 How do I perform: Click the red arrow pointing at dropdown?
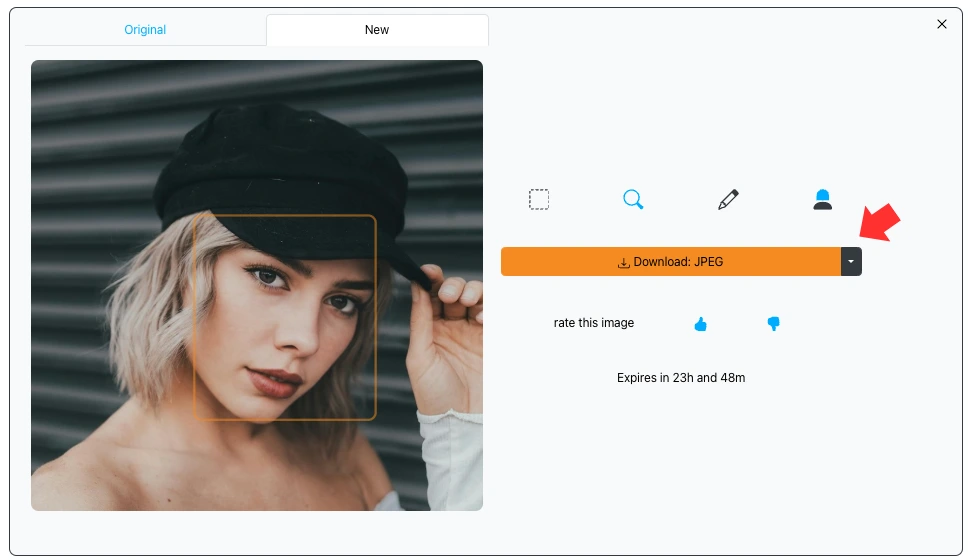[880, 224]
